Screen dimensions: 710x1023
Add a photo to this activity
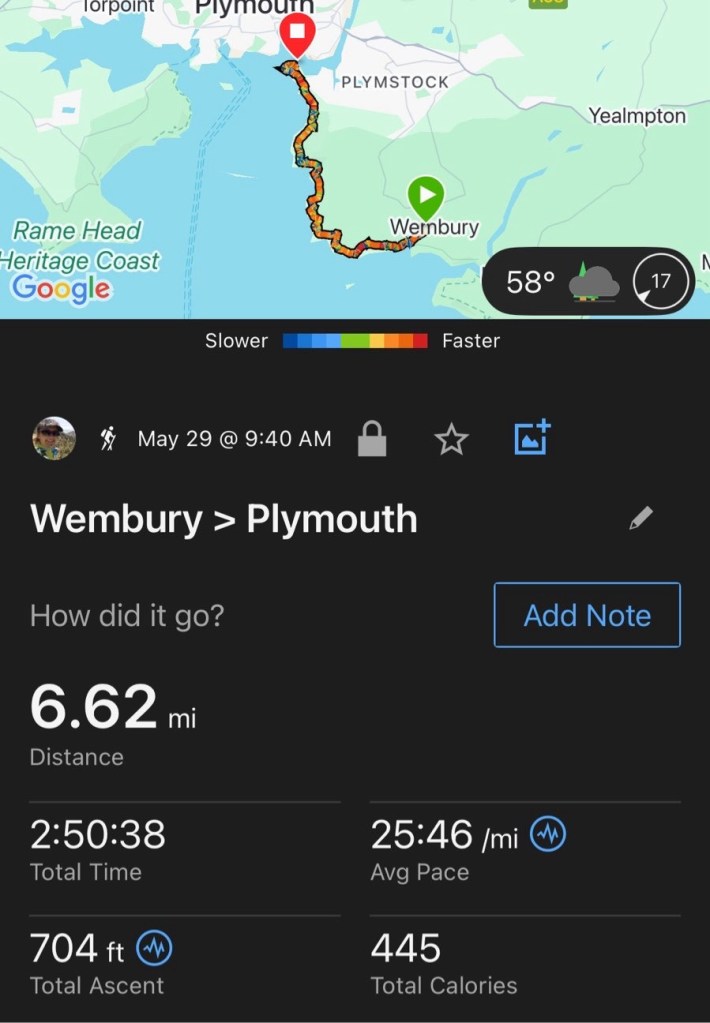pos(532,438)
